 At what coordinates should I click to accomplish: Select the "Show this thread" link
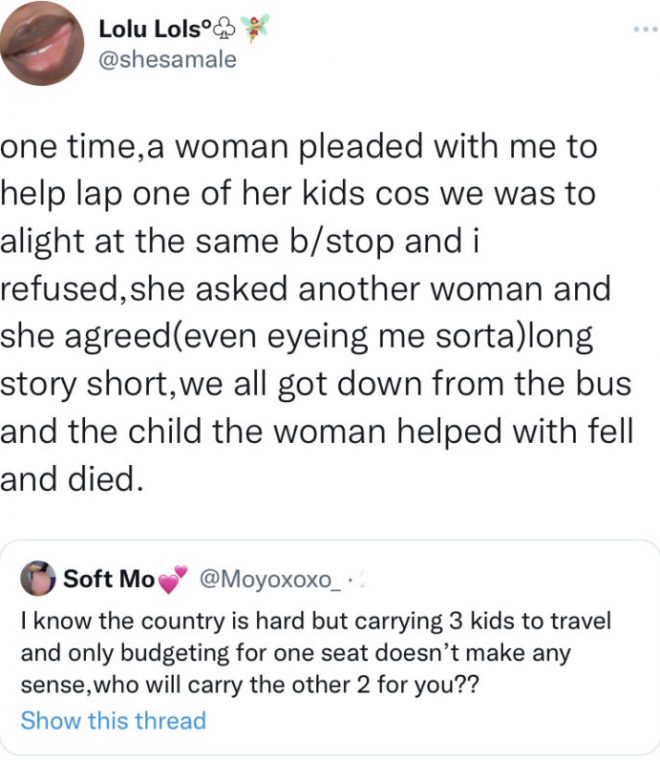click(x=113, y=720)
